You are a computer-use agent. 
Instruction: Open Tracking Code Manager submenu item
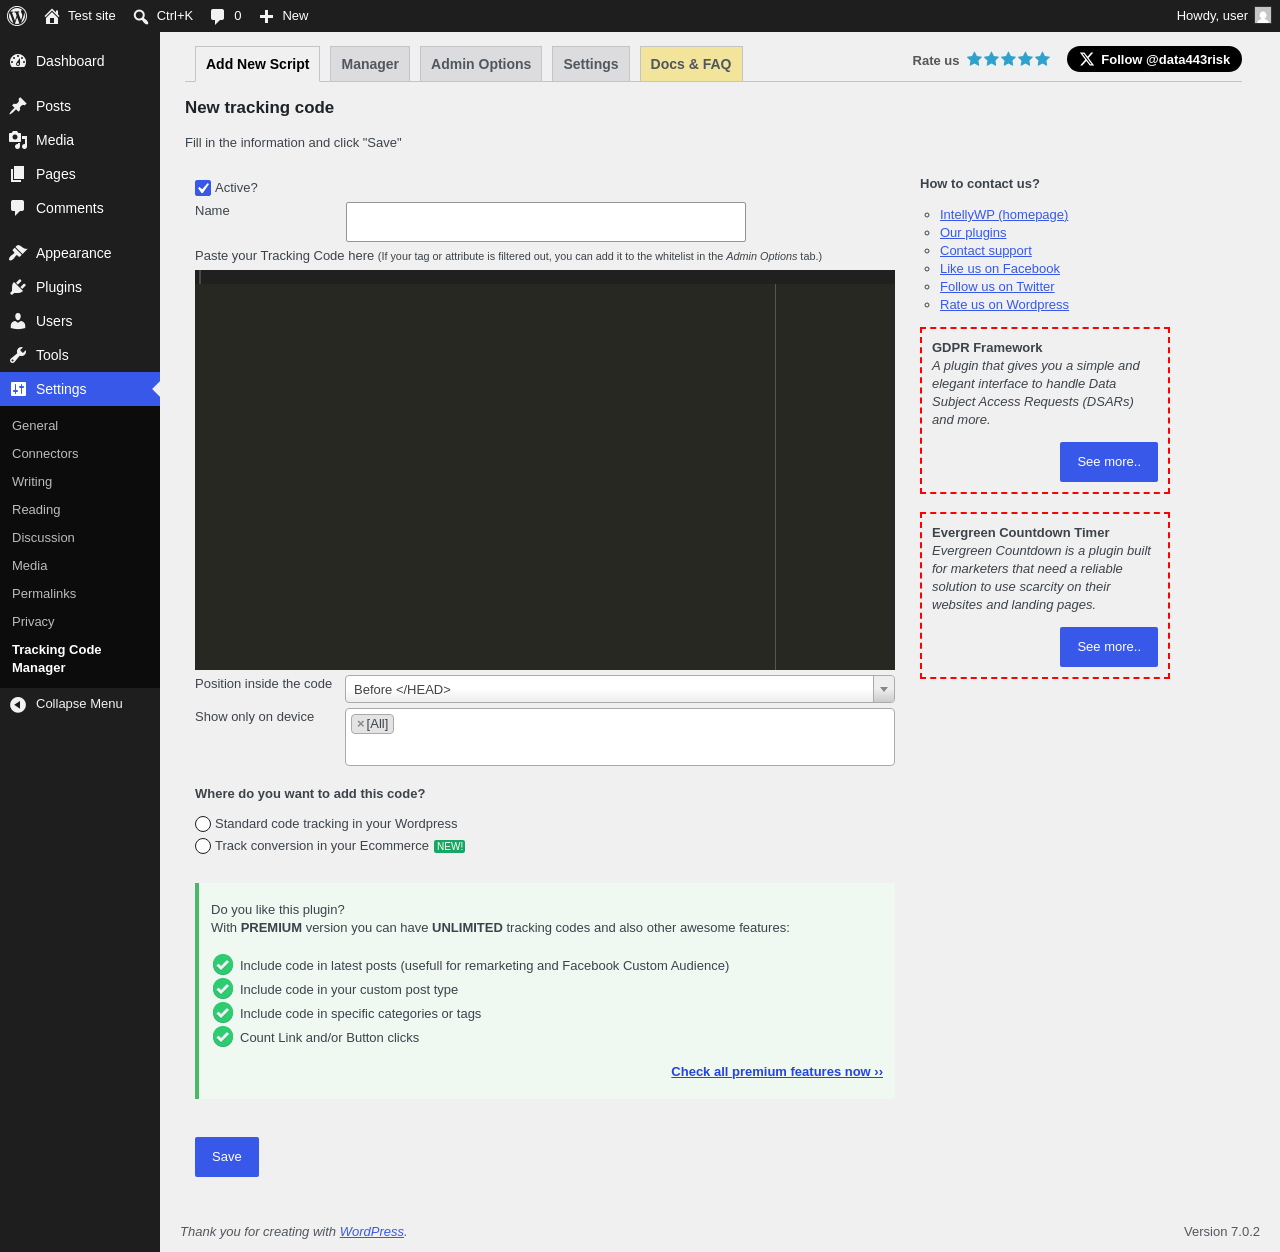click(x=57, y=659)
